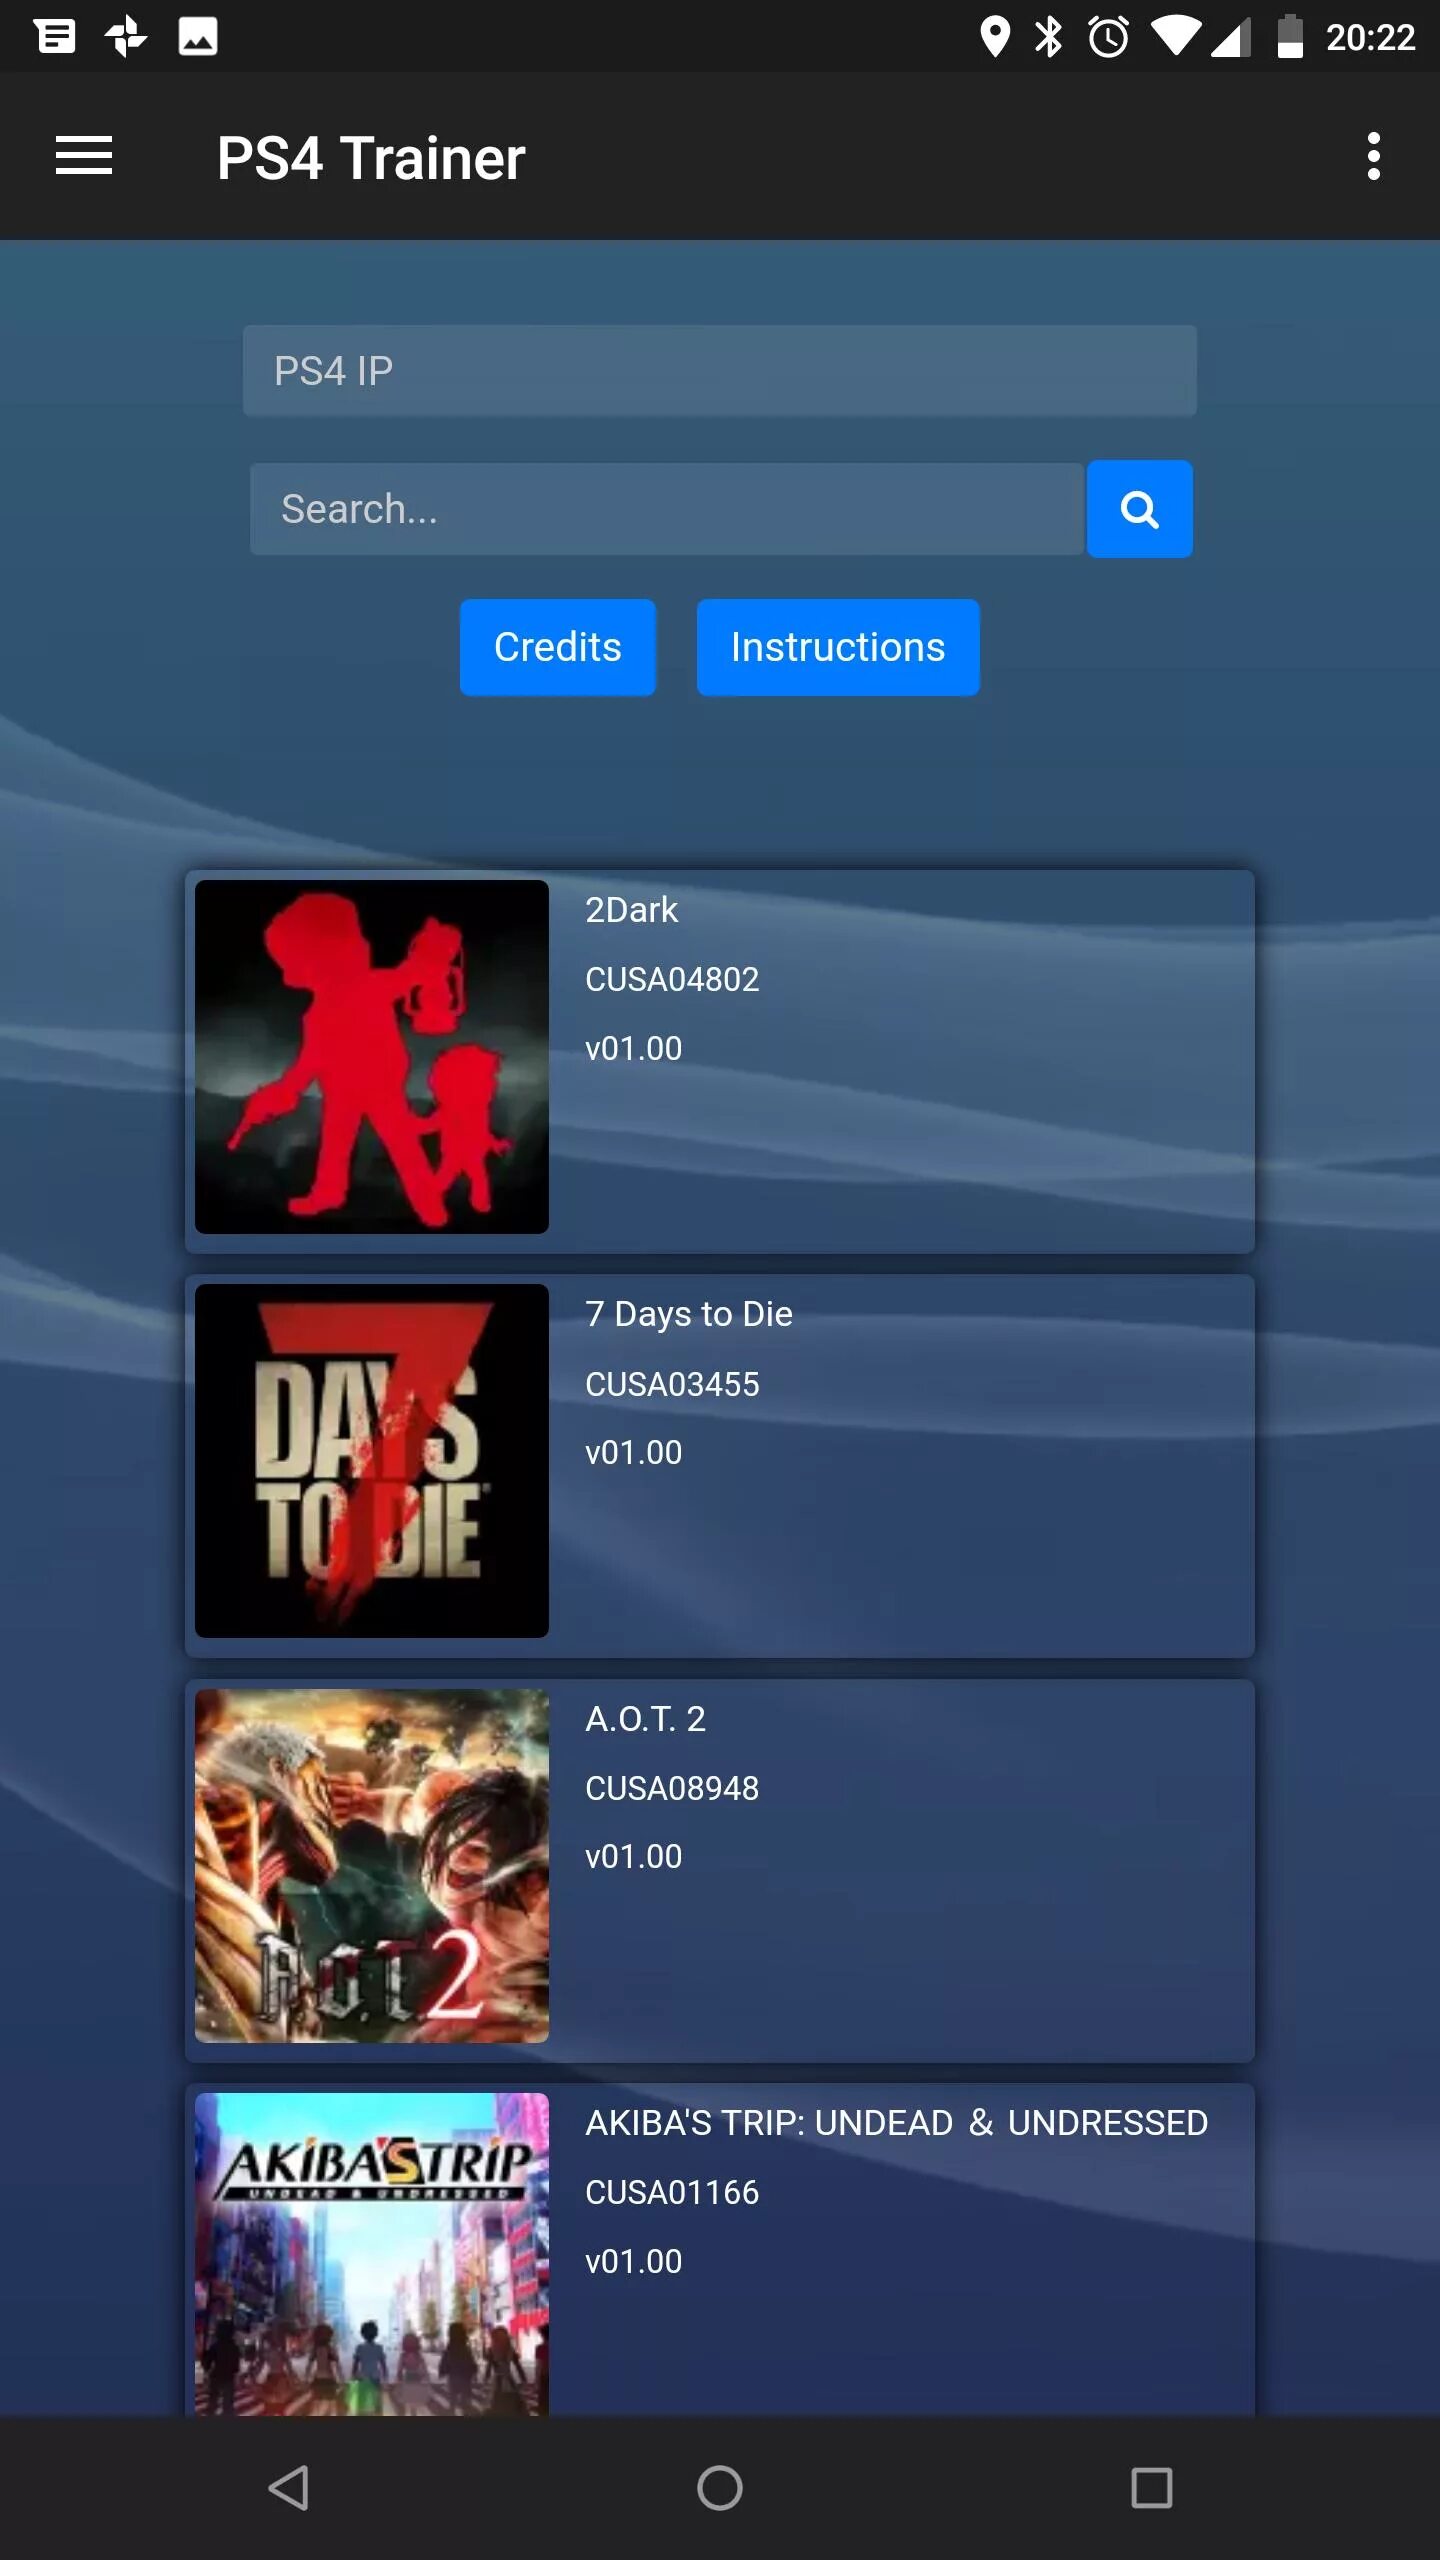The image size is (1440, 2560).
Task: Tap the pinwheel notification icon in status bar
Action: (126, 37)
